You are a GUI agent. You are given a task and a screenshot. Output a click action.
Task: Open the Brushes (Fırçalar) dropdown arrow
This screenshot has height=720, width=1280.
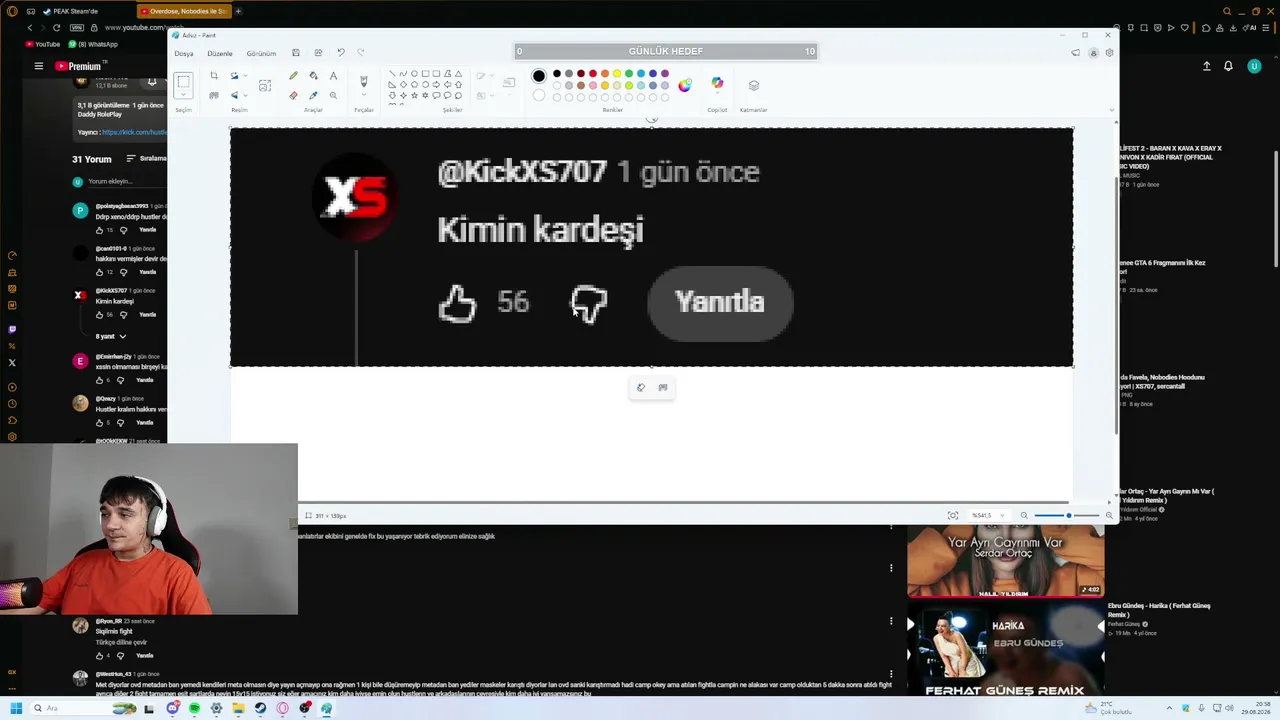point(363,96)
